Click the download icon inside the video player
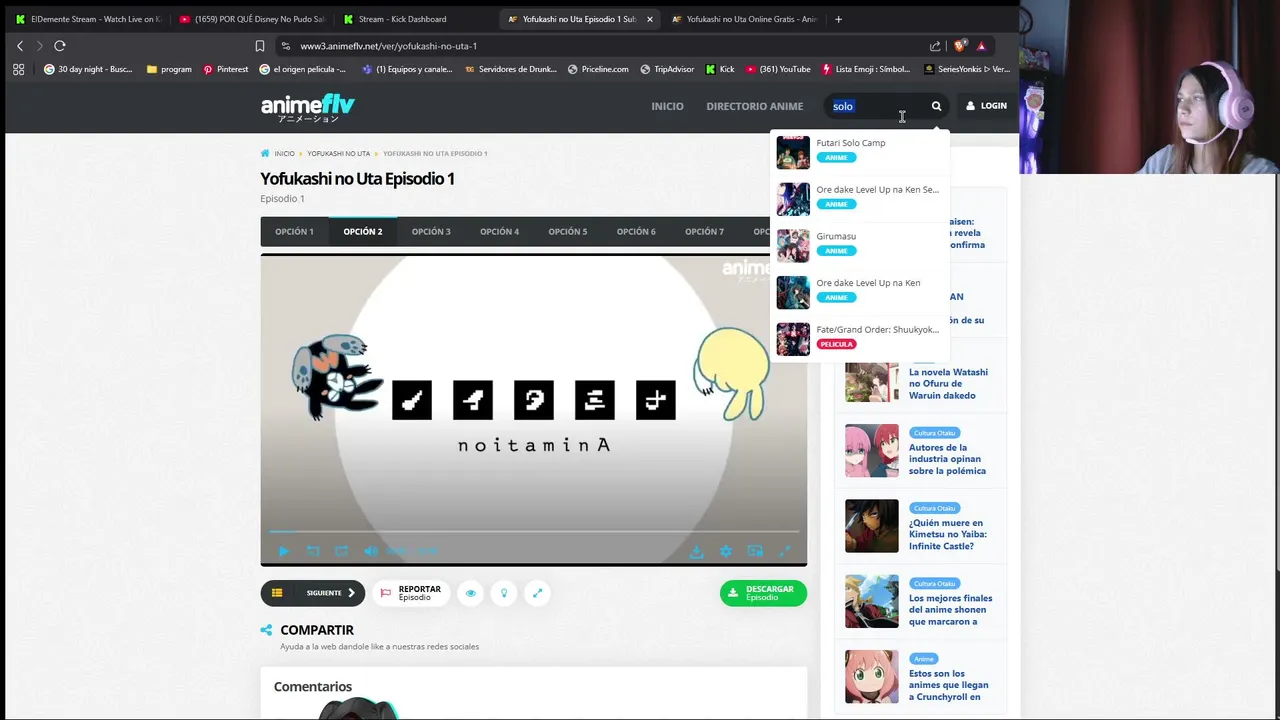 [697, 551]
